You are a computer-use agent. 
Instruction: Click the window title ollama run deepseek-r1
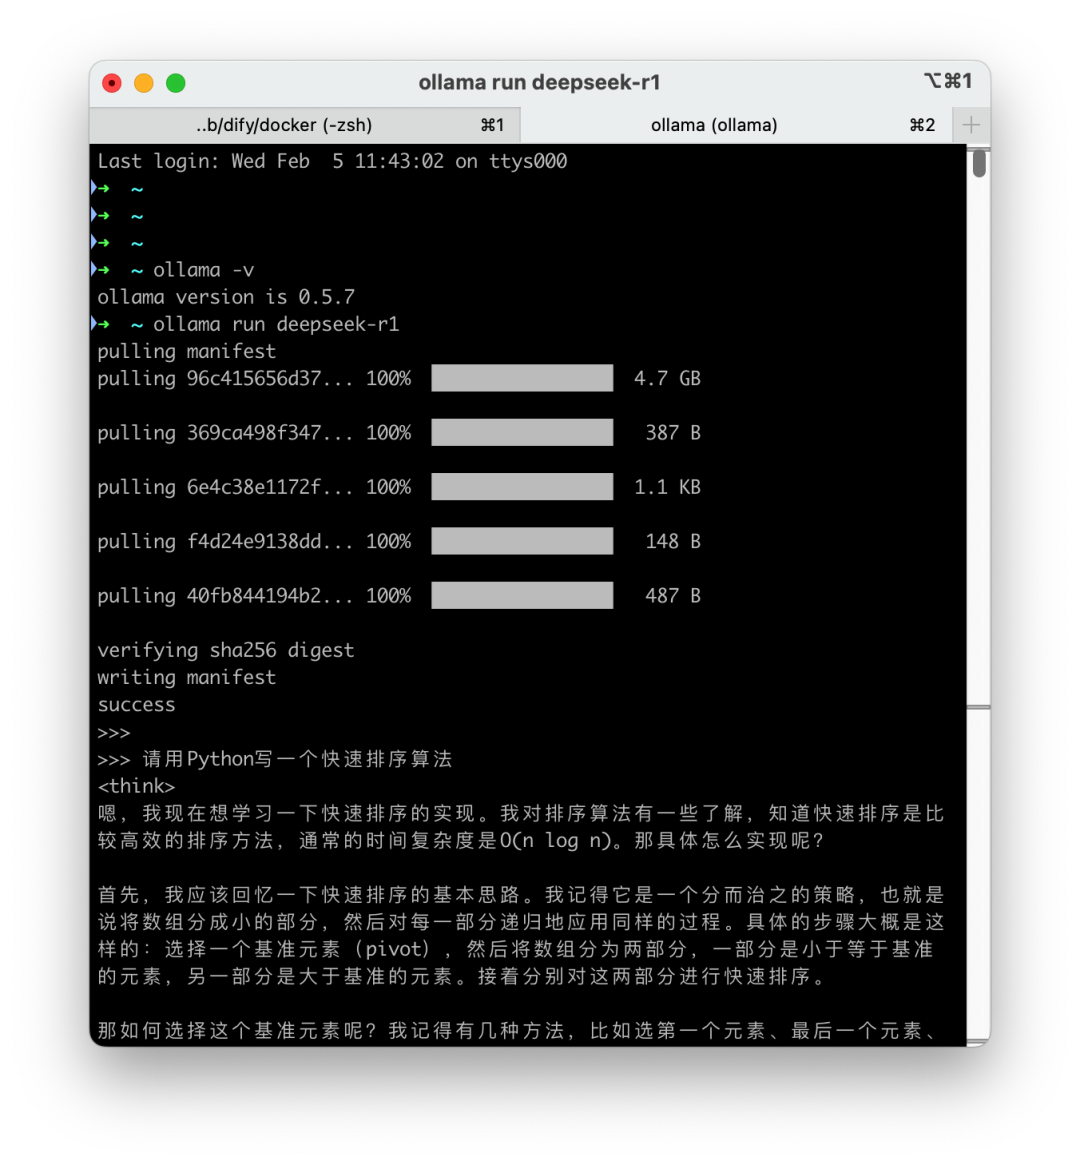click(539, 82)
